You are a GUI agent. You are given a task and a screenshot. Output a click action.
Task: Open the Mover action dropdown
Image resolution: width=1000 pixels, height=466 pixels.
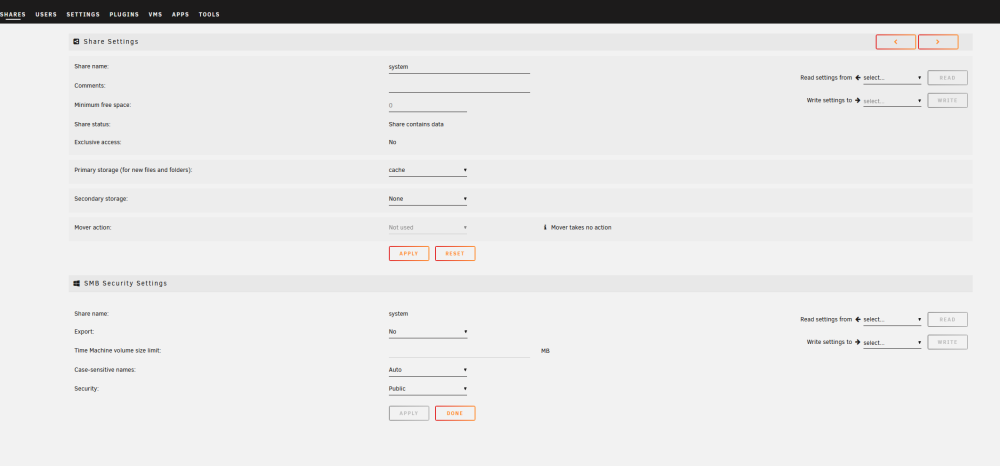coord(427,228)
